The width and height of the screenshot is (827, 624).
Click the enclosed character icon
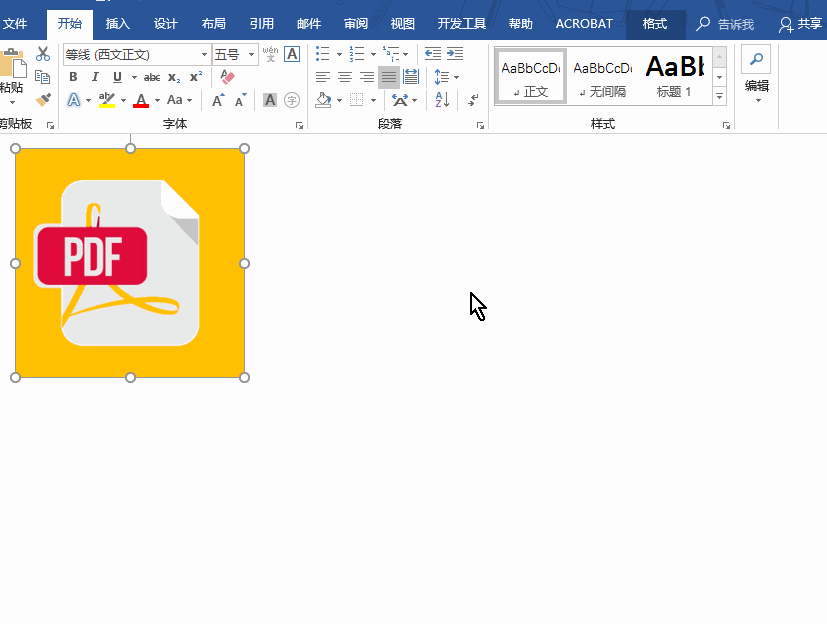292,100
